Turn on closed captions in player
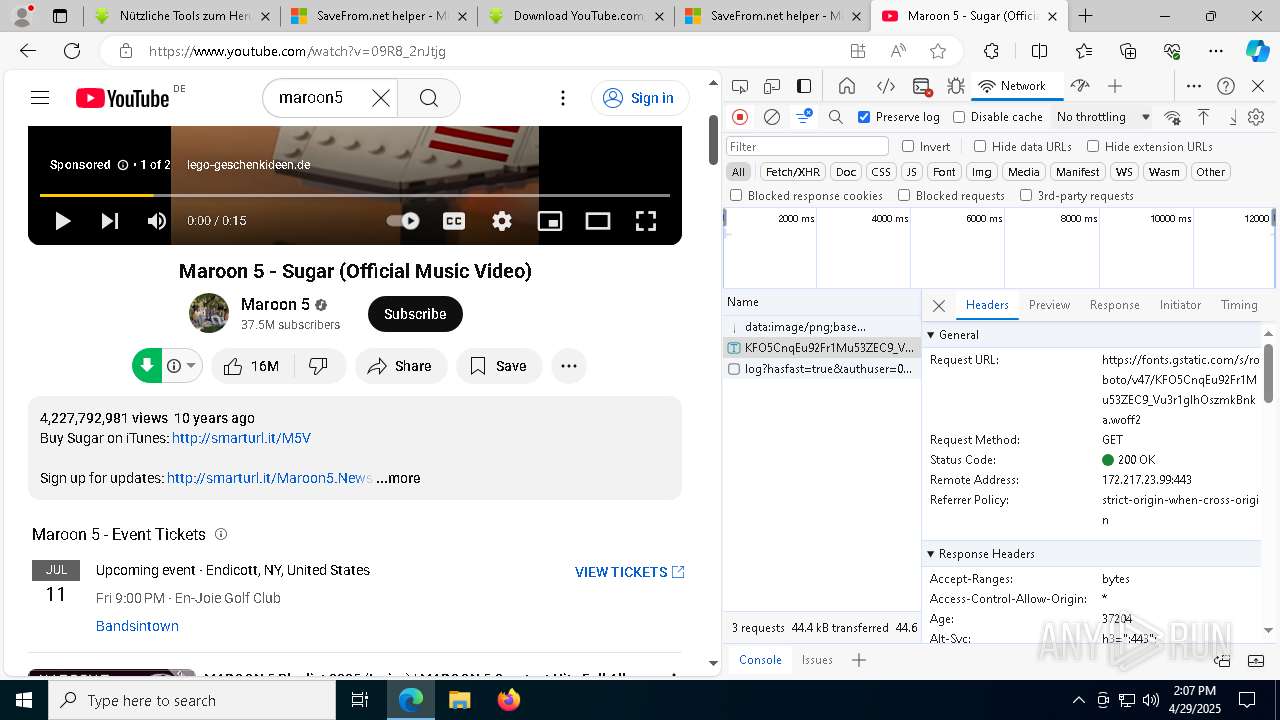The image size is (1280, 720). [x=454, y=221]
